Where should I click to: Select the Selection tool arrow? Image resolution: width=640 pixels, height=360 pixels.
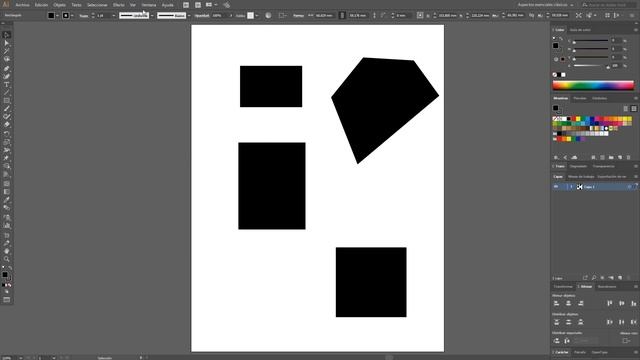pos(7,35)
